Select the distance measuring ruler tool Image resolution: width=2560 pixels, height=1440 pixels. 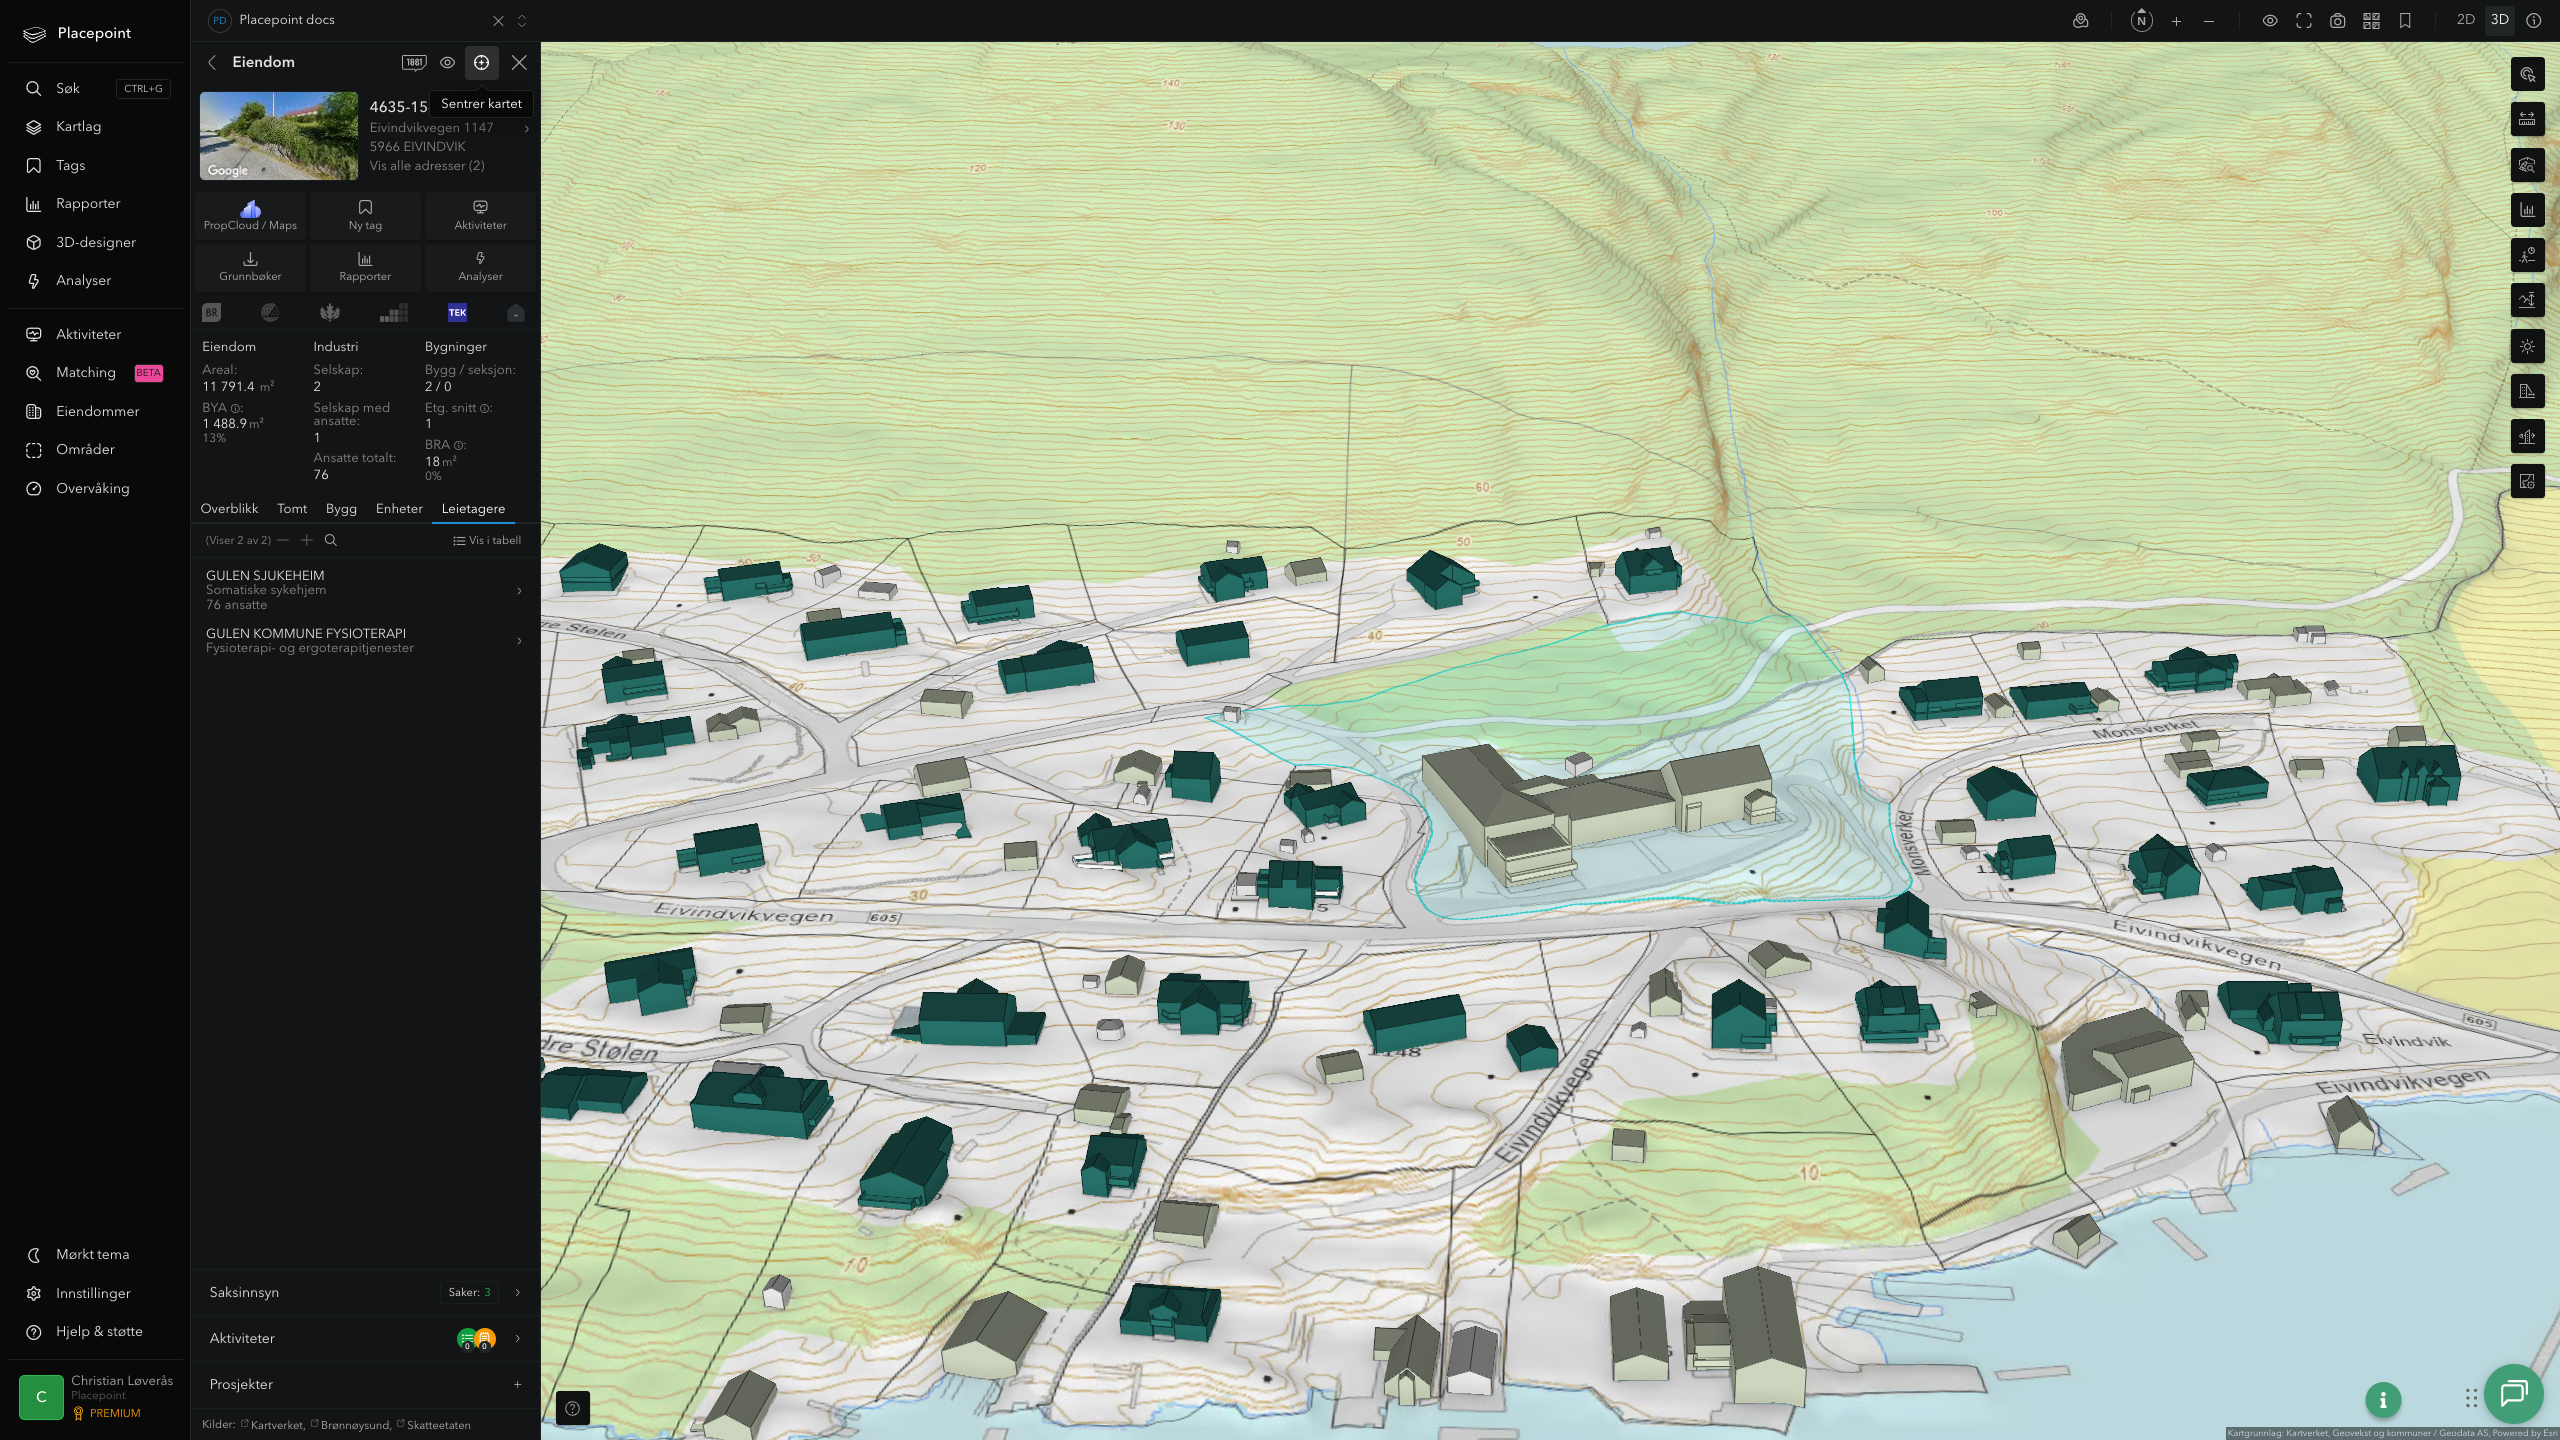tap(2527, 120)
